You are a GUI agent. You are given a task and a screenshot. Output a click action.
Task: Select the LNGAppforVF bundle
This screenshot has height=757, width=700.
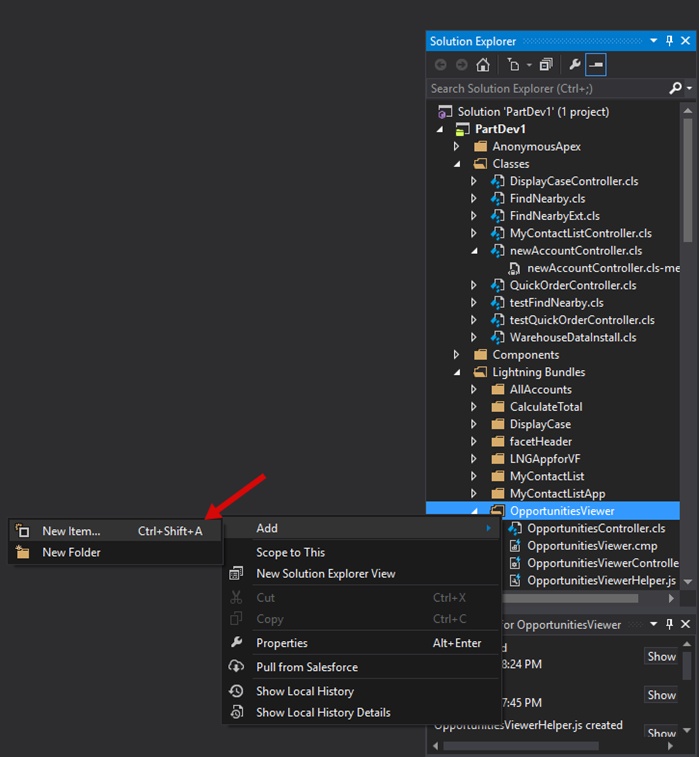(x=545, y=459)
